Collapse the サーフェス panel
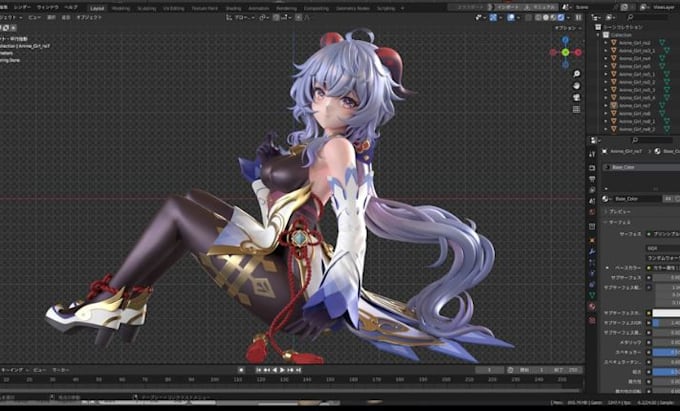The width and height of the screenshot is (680, 411). tap(618, 222)
